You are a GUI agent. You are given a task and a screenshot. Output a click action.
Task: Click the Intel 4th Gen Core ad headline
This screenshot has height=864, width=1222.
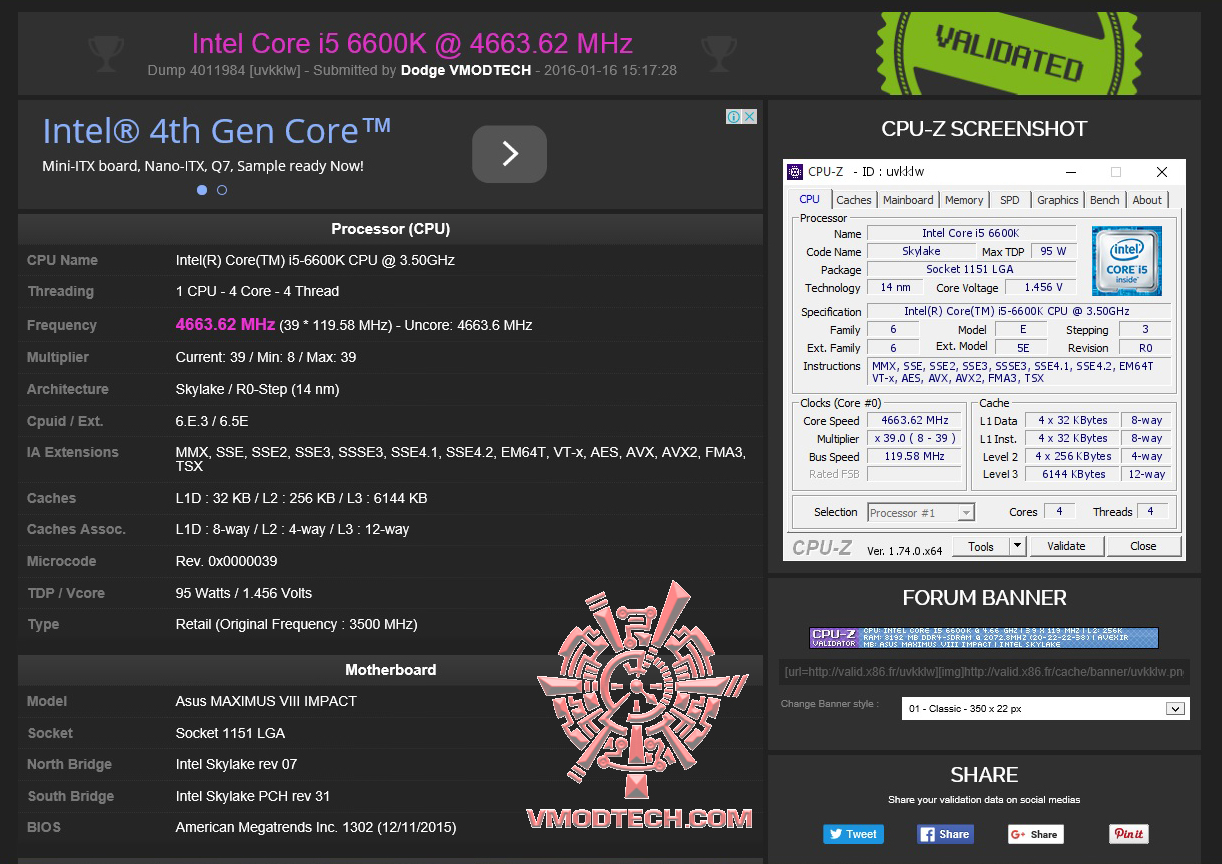[x=217, y=131]
